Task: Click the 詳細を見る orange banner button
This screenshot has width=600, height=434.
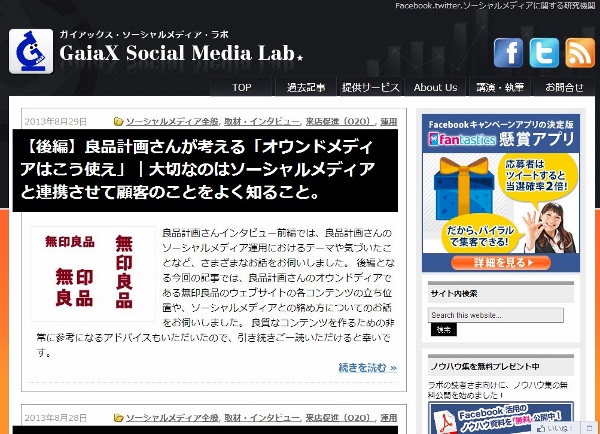Action: 501,263
